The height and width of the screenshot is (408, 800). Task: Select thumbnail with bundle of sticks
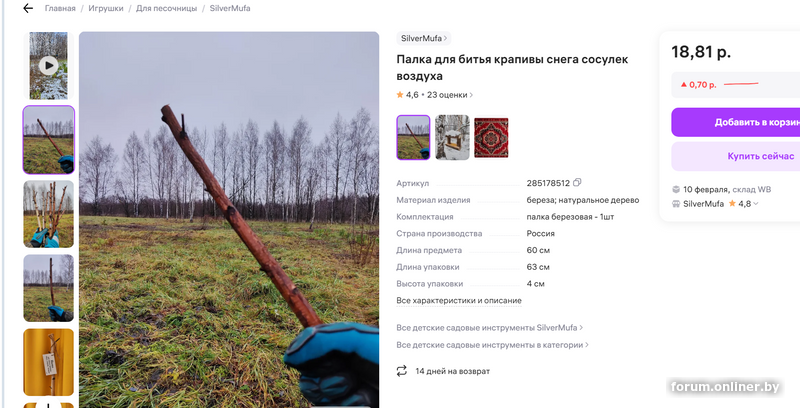(x=48, y=214)
